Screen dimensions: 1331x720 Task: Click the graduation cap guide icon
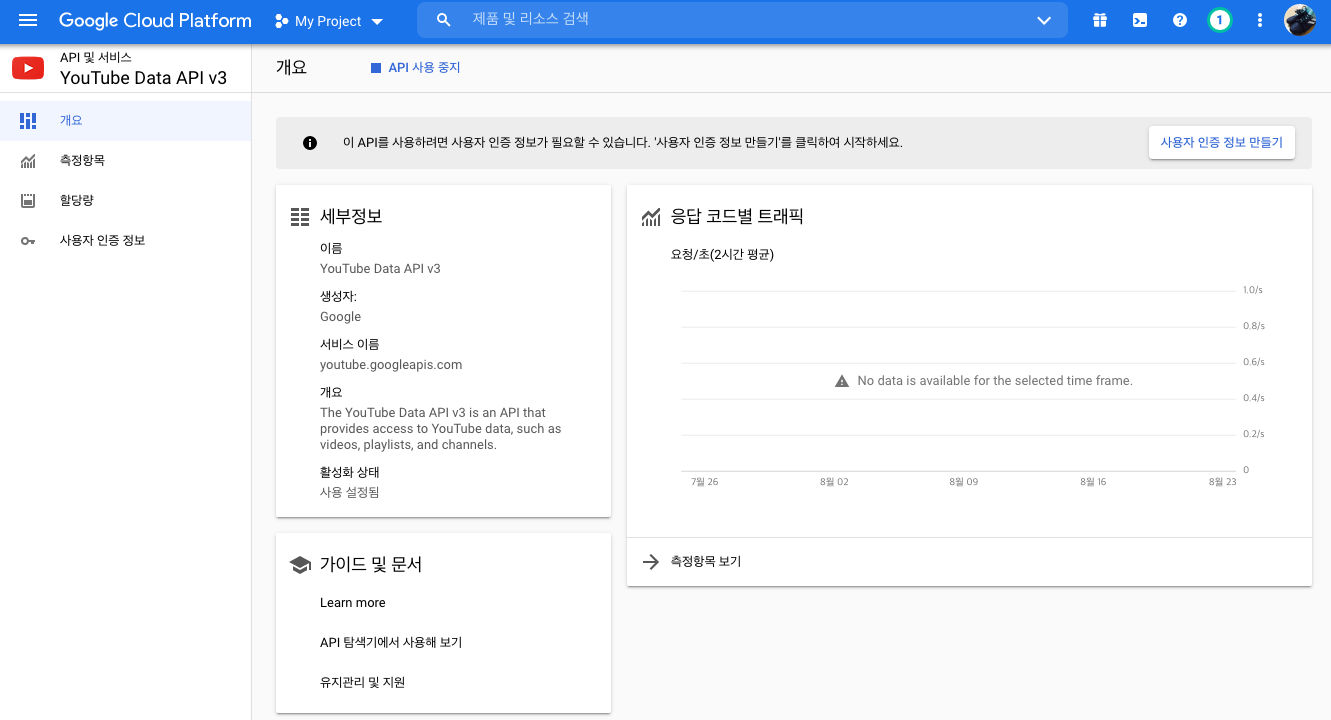click(x=300, y=565)
